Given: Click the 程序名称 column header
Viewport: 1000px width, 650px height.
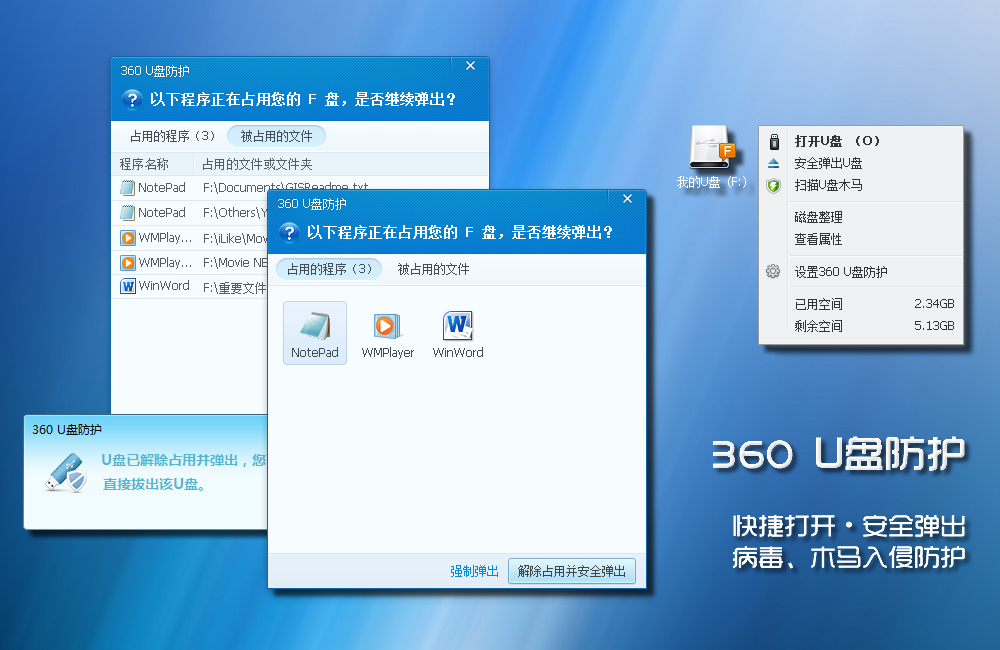Looking at the screenshot, I should click(145, 164).
